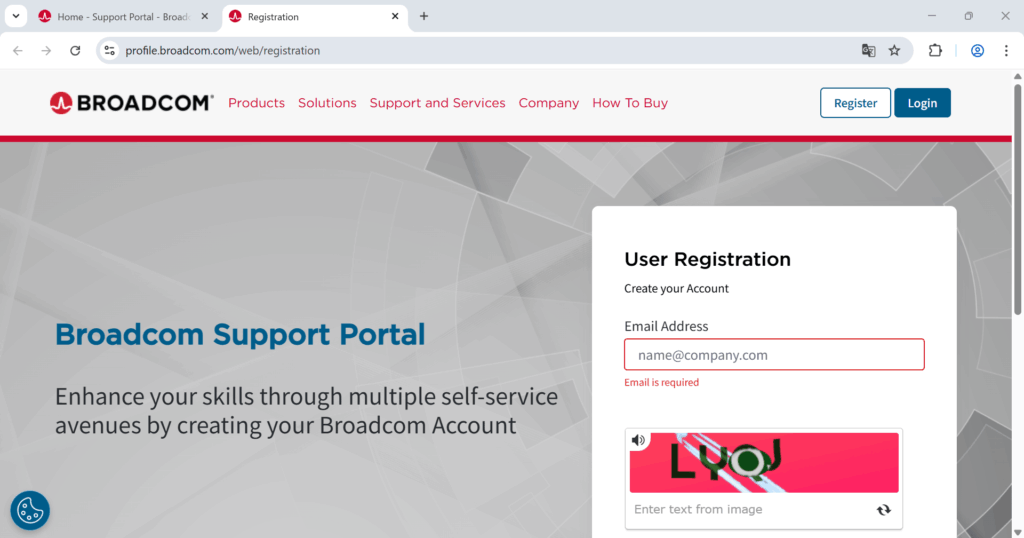The height and width of the screenshot is (538, 1024).
Task: Open the Support and Services menu
Action: pos(437,103)
